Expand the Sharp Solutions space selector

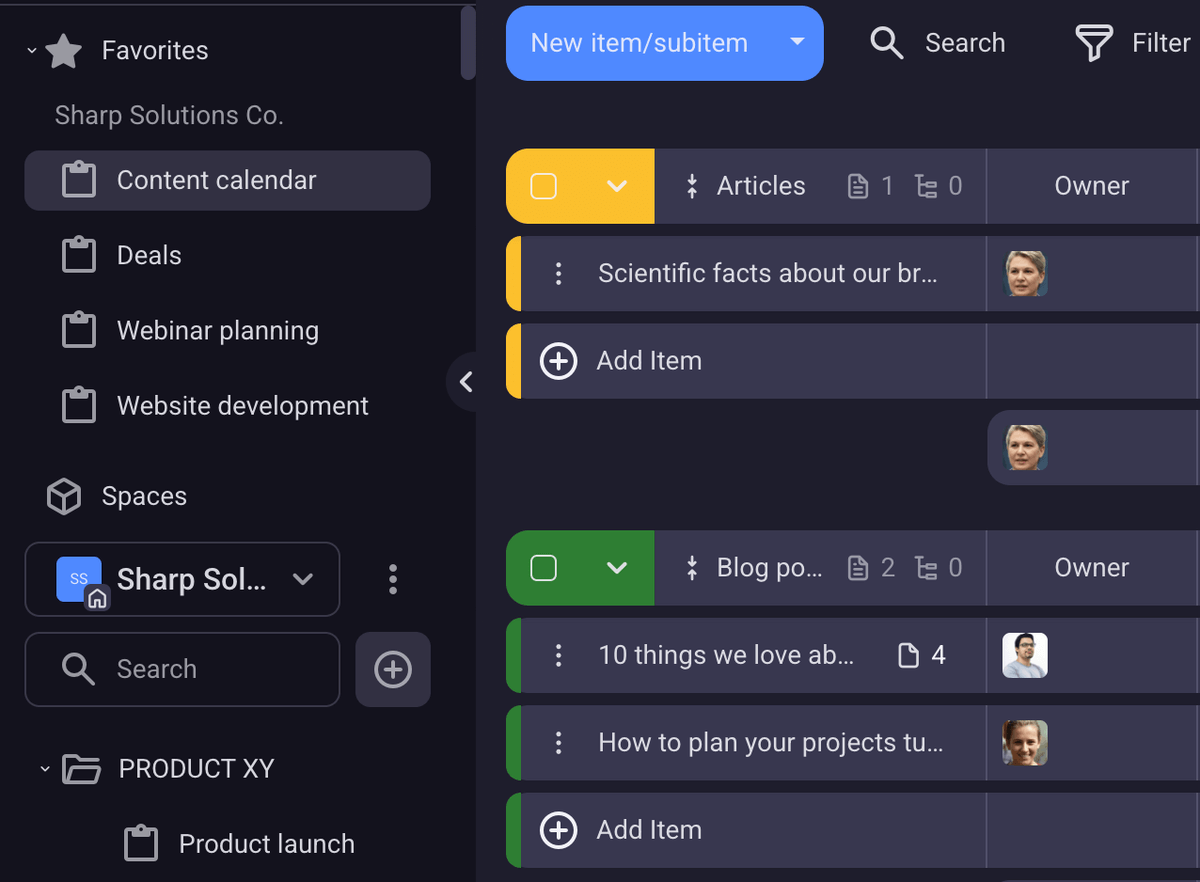(303, 579)
